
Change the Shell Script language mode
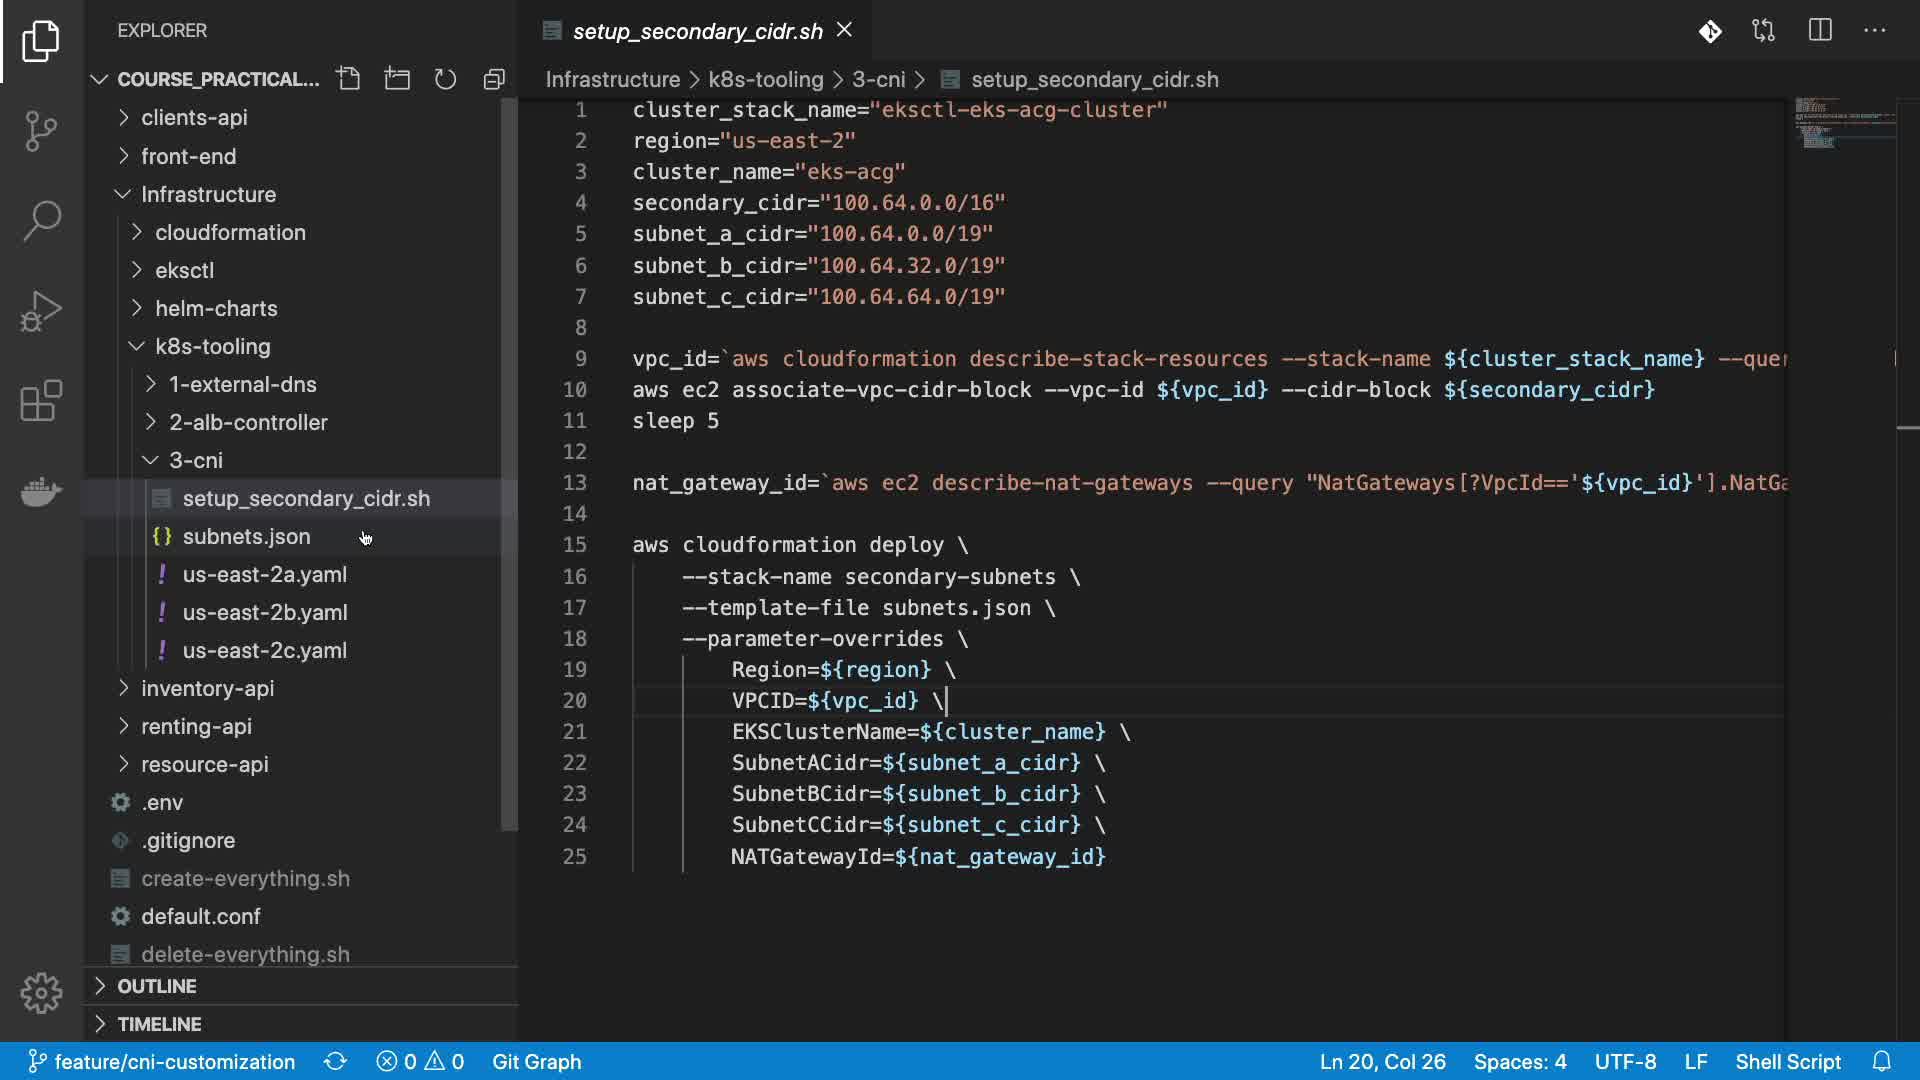pyautogui.click(x=1787, y=1062)
